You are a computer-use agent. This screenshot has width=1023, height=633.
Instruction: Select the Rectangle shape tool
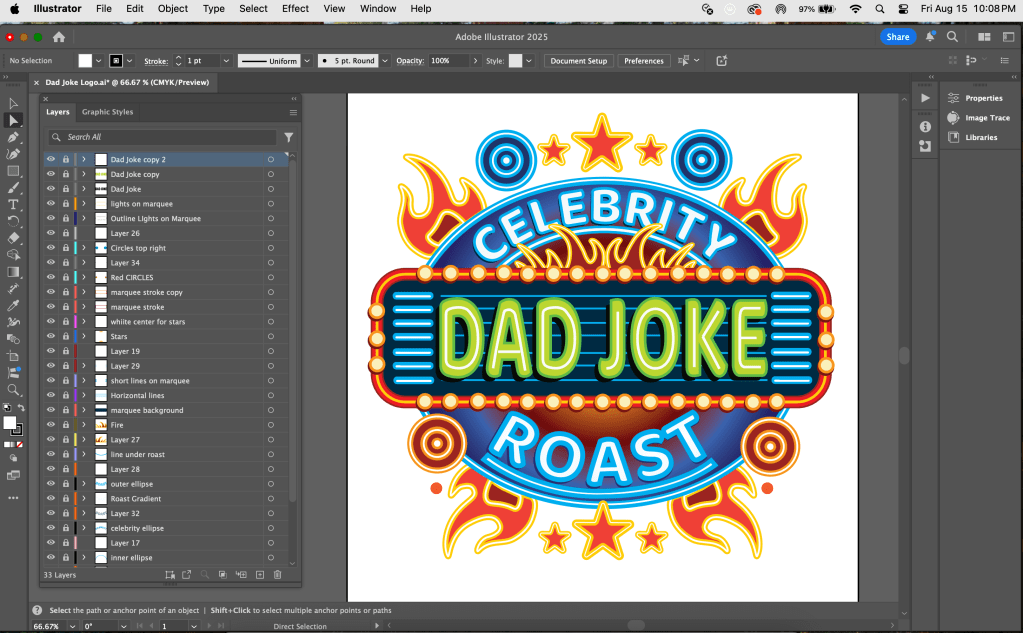tap(14, 171)
